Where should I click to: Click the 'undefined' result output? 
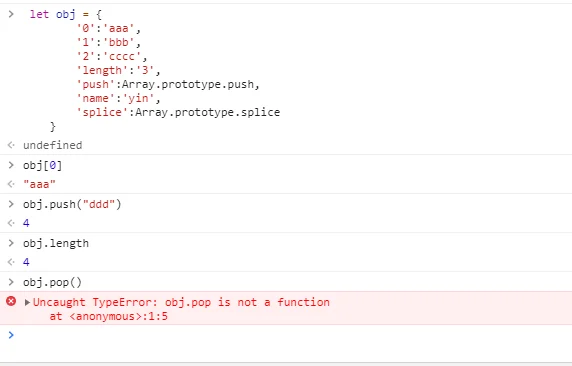(53, 145)
